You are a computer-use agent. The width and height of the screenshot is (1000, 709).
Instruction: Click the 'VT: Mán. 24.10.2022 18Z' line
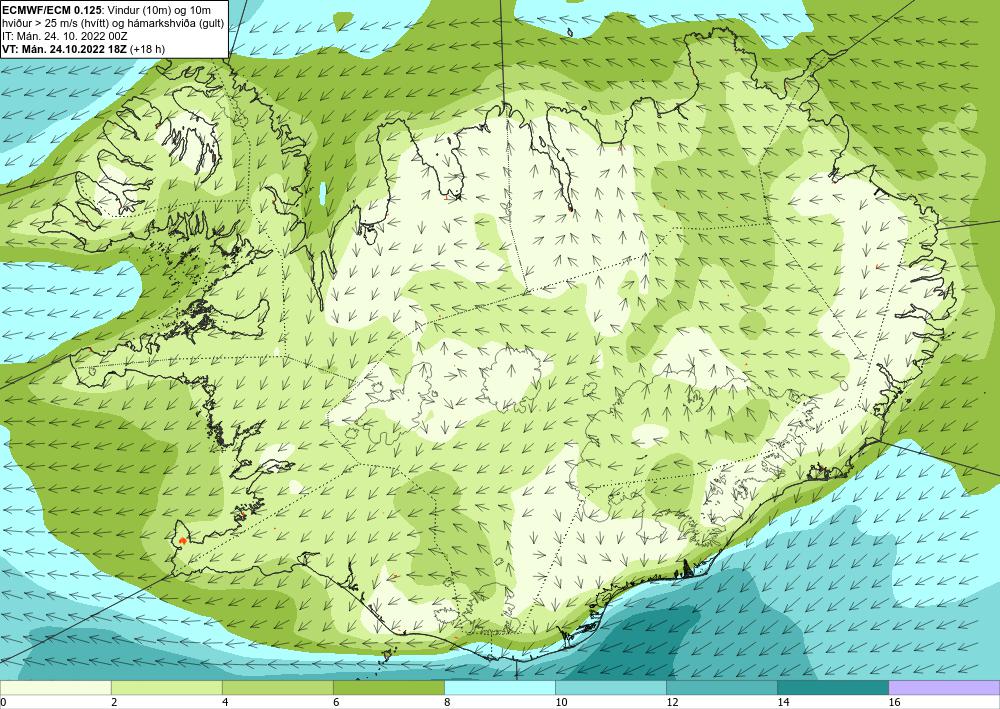[x=64, y=48]
